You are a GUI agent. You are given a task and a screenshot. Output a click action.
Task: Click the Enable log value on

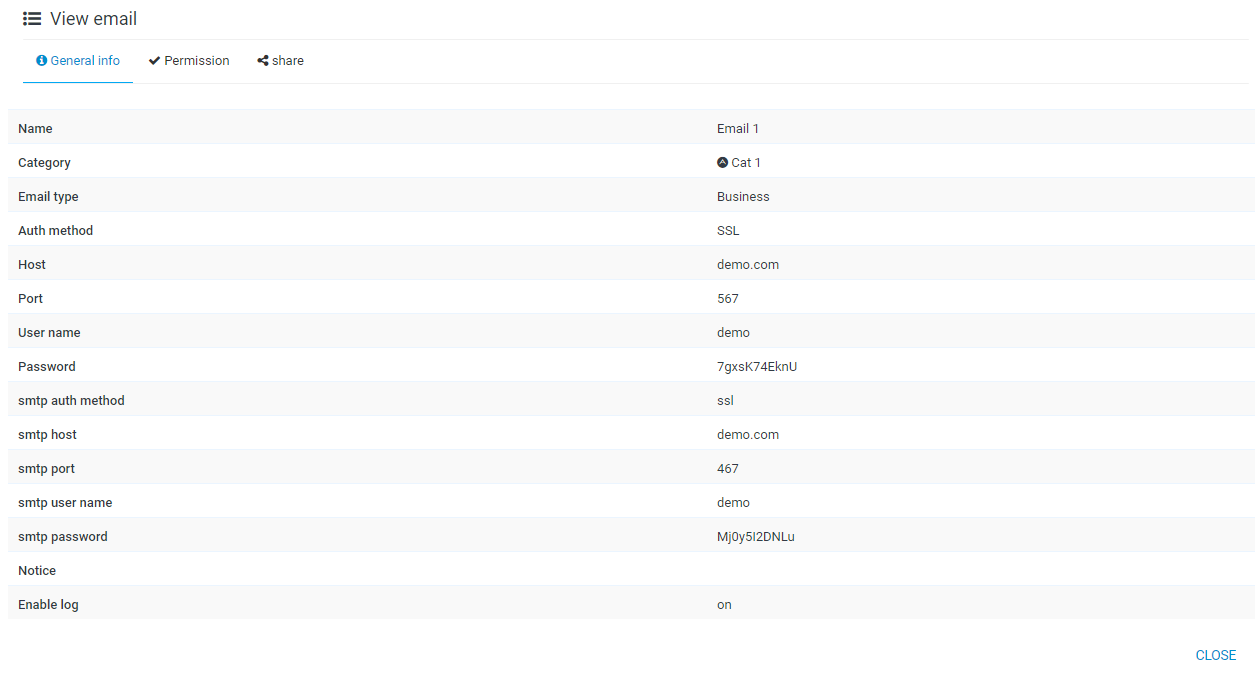tap(724, 605)
